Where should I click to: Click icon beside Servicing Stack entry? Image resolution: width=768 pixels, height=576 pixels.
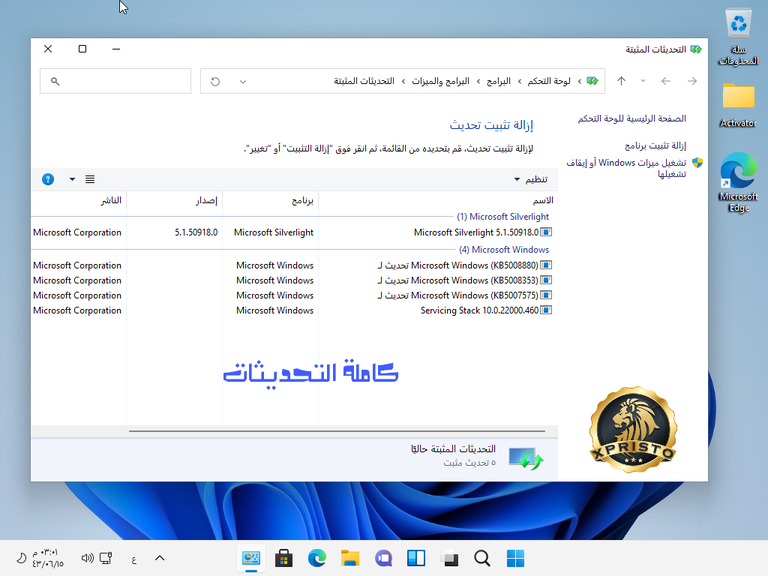click(546, 310)
